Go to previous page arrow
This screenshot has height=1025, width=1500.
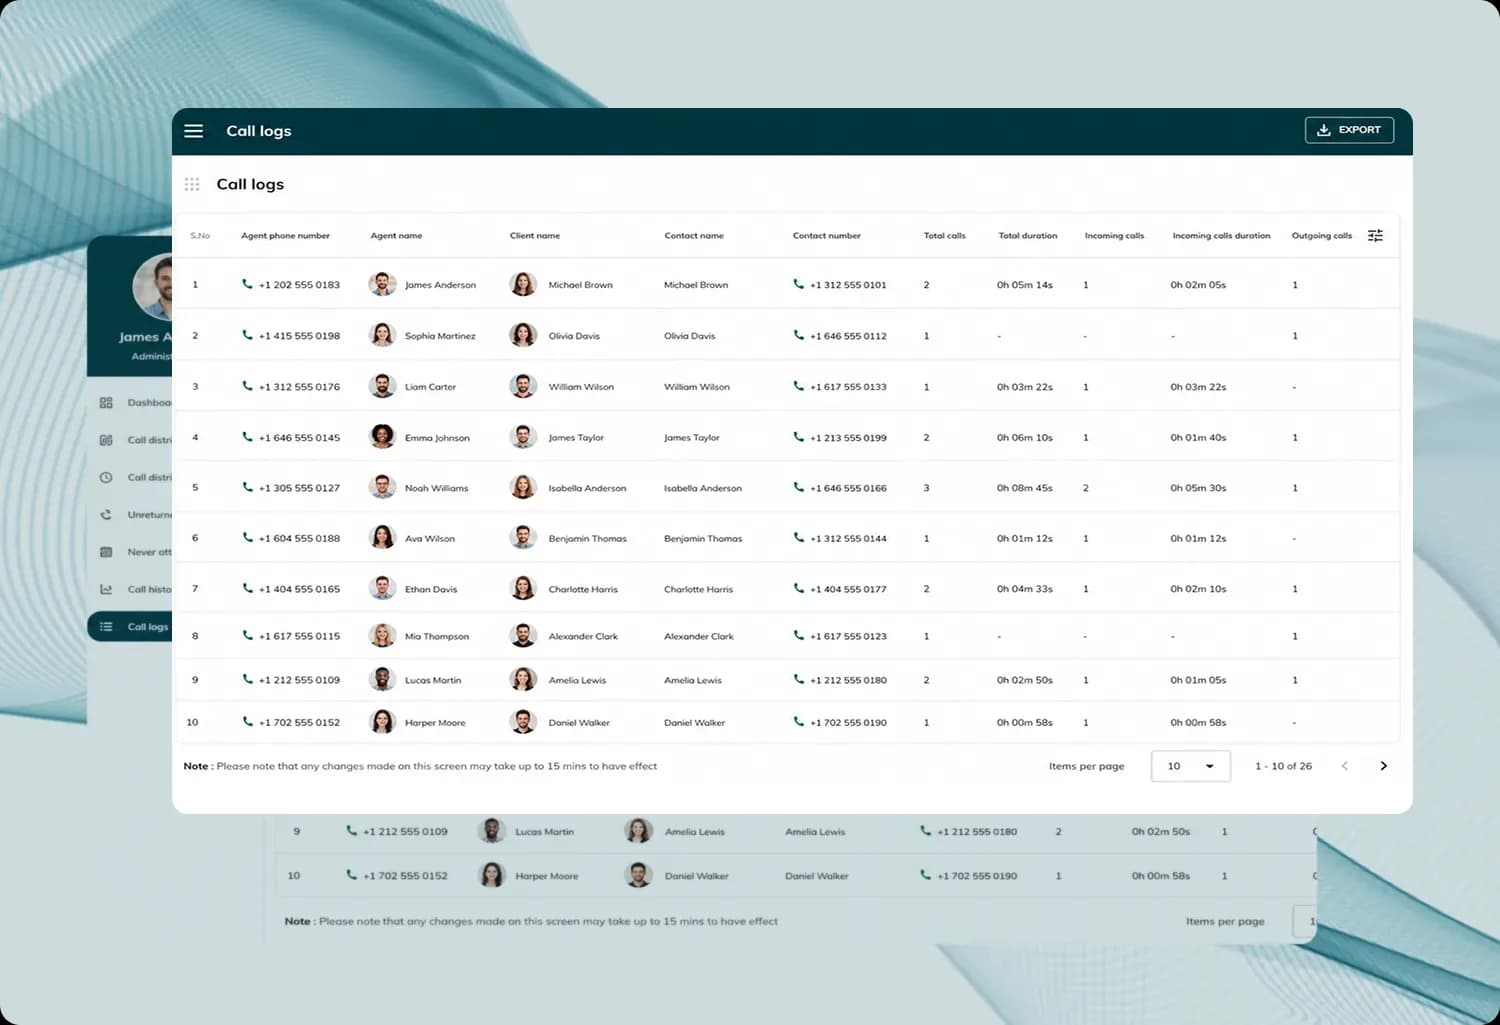(1345, 766)
